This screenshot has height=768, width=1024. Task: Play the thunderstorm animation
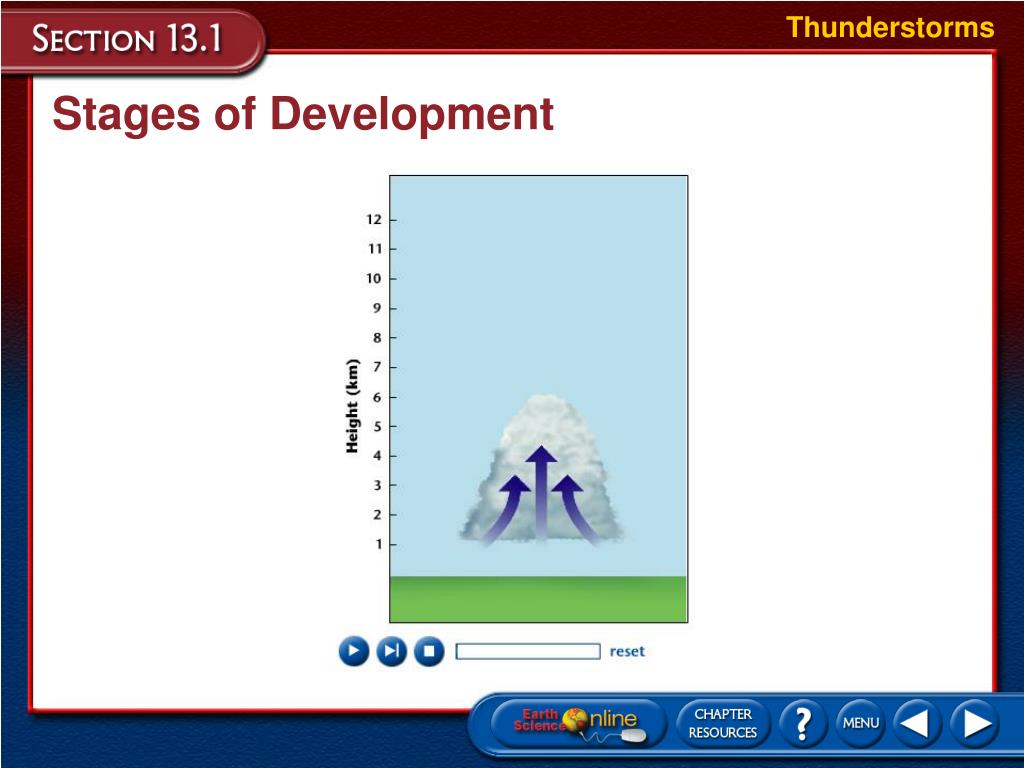tap(354, 651)
